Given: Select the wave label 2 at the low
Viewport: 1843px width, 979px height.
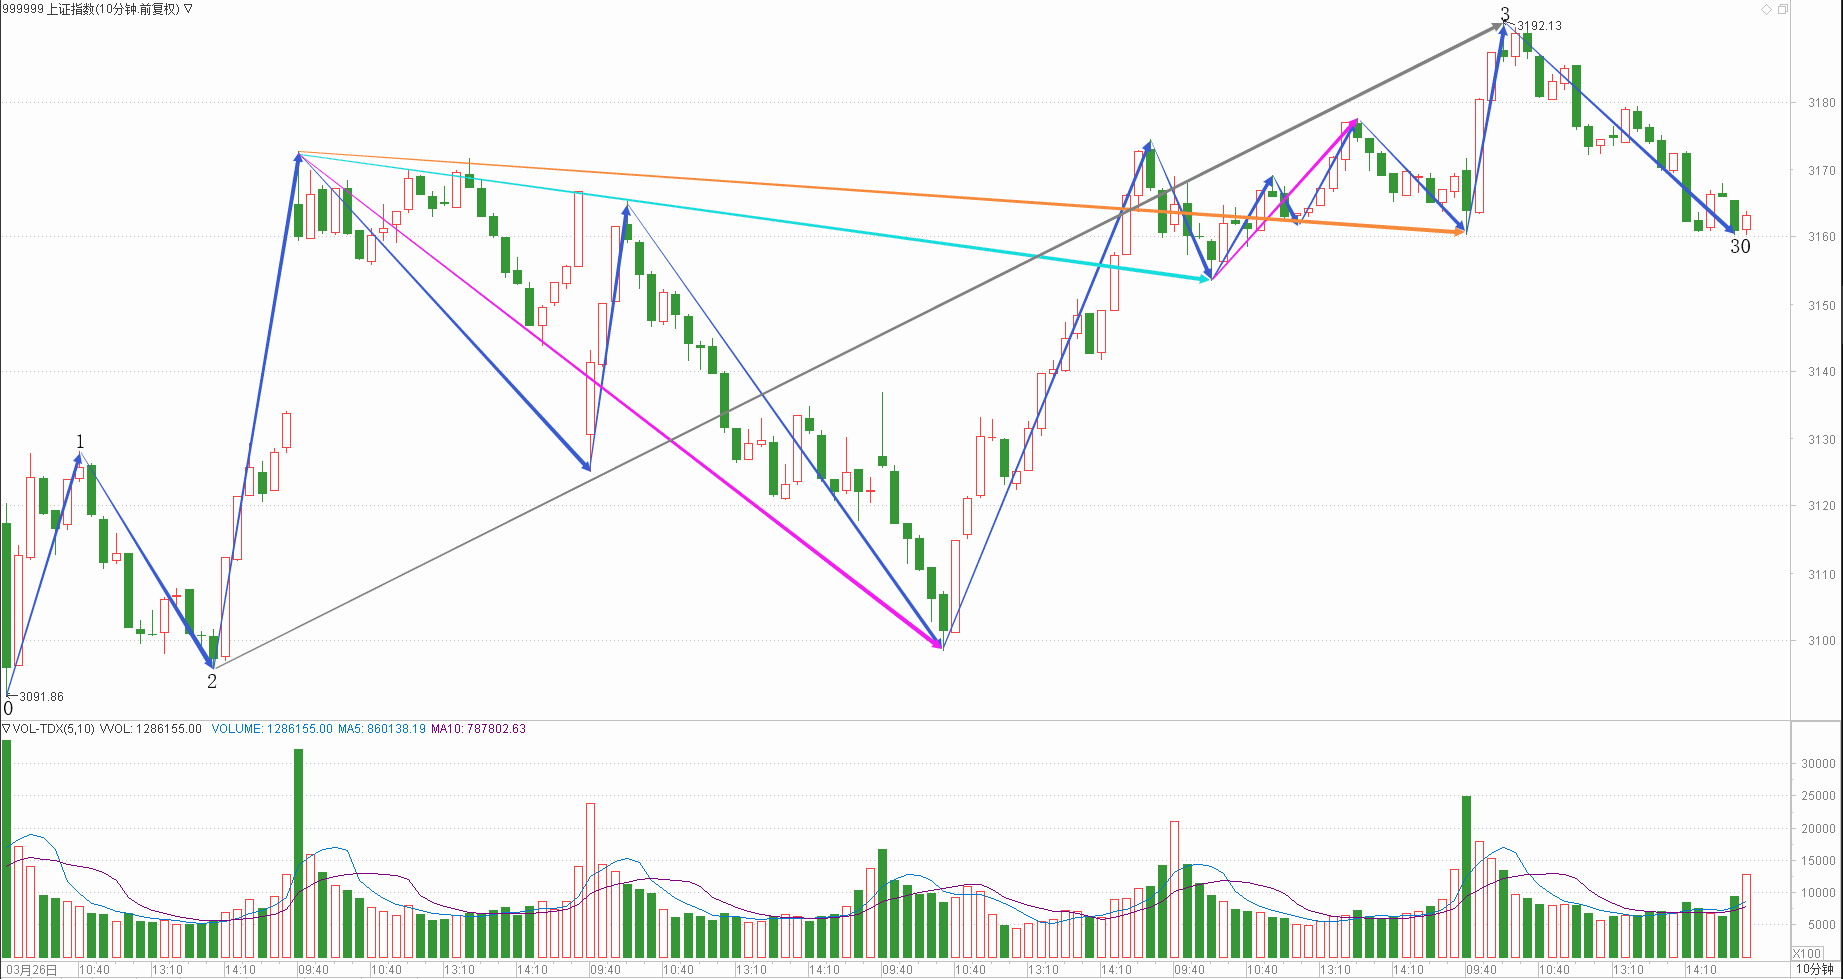Looking at the screenshot, I should [x=212, y=682].
